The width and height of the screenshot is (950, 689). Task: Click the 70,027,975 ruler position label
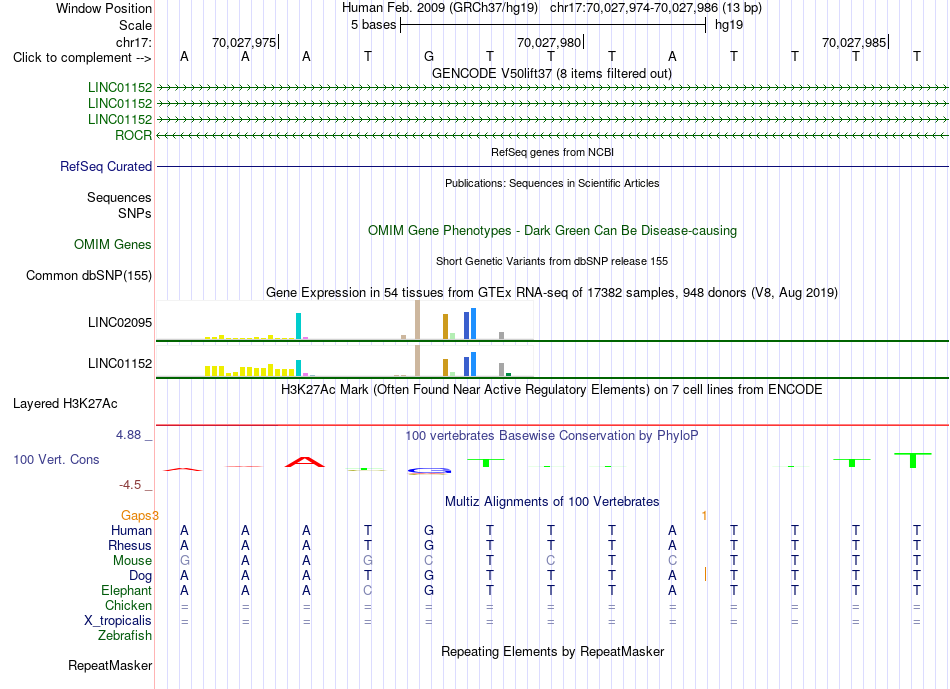tap(244, 42)
